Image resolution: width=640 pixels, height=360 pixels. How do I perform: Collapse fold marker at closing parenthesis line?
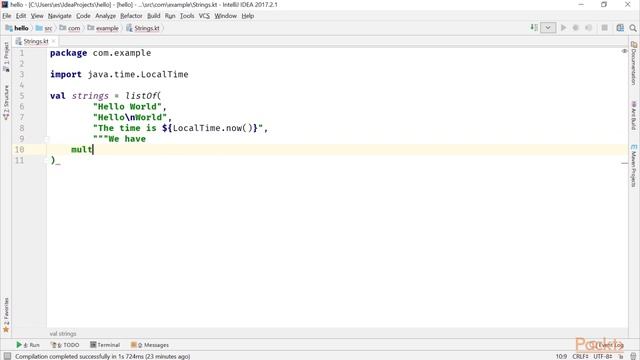[x=47, y=160]
